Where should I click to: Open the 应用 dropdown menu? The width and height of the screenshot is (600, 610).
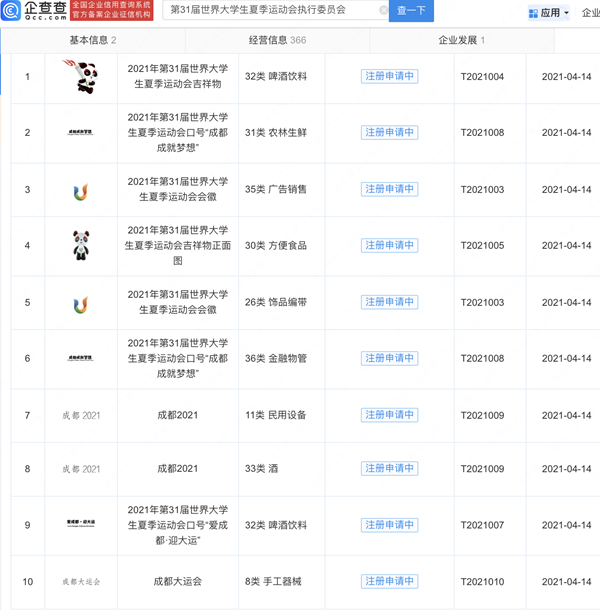point(549,13)
